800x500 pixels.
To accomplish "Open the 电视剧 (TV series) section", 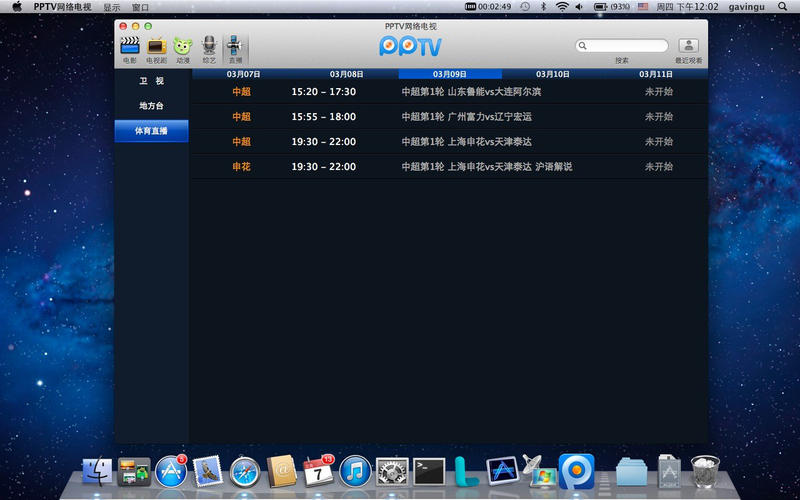I will coord(156,46).
